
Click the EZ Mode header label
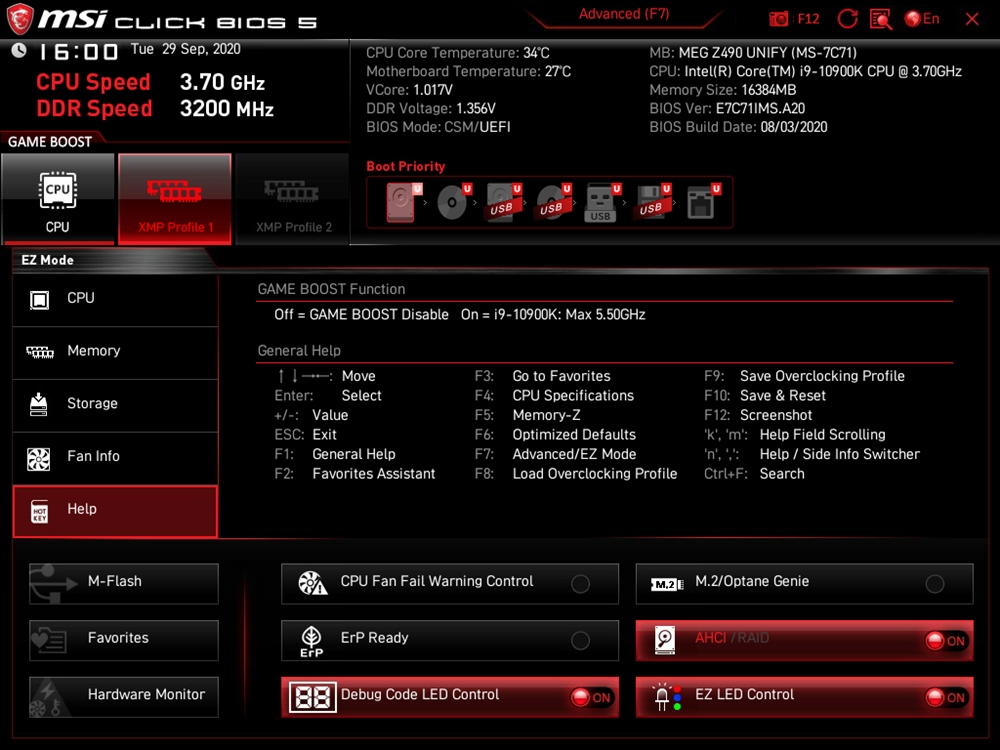(47, 260)
